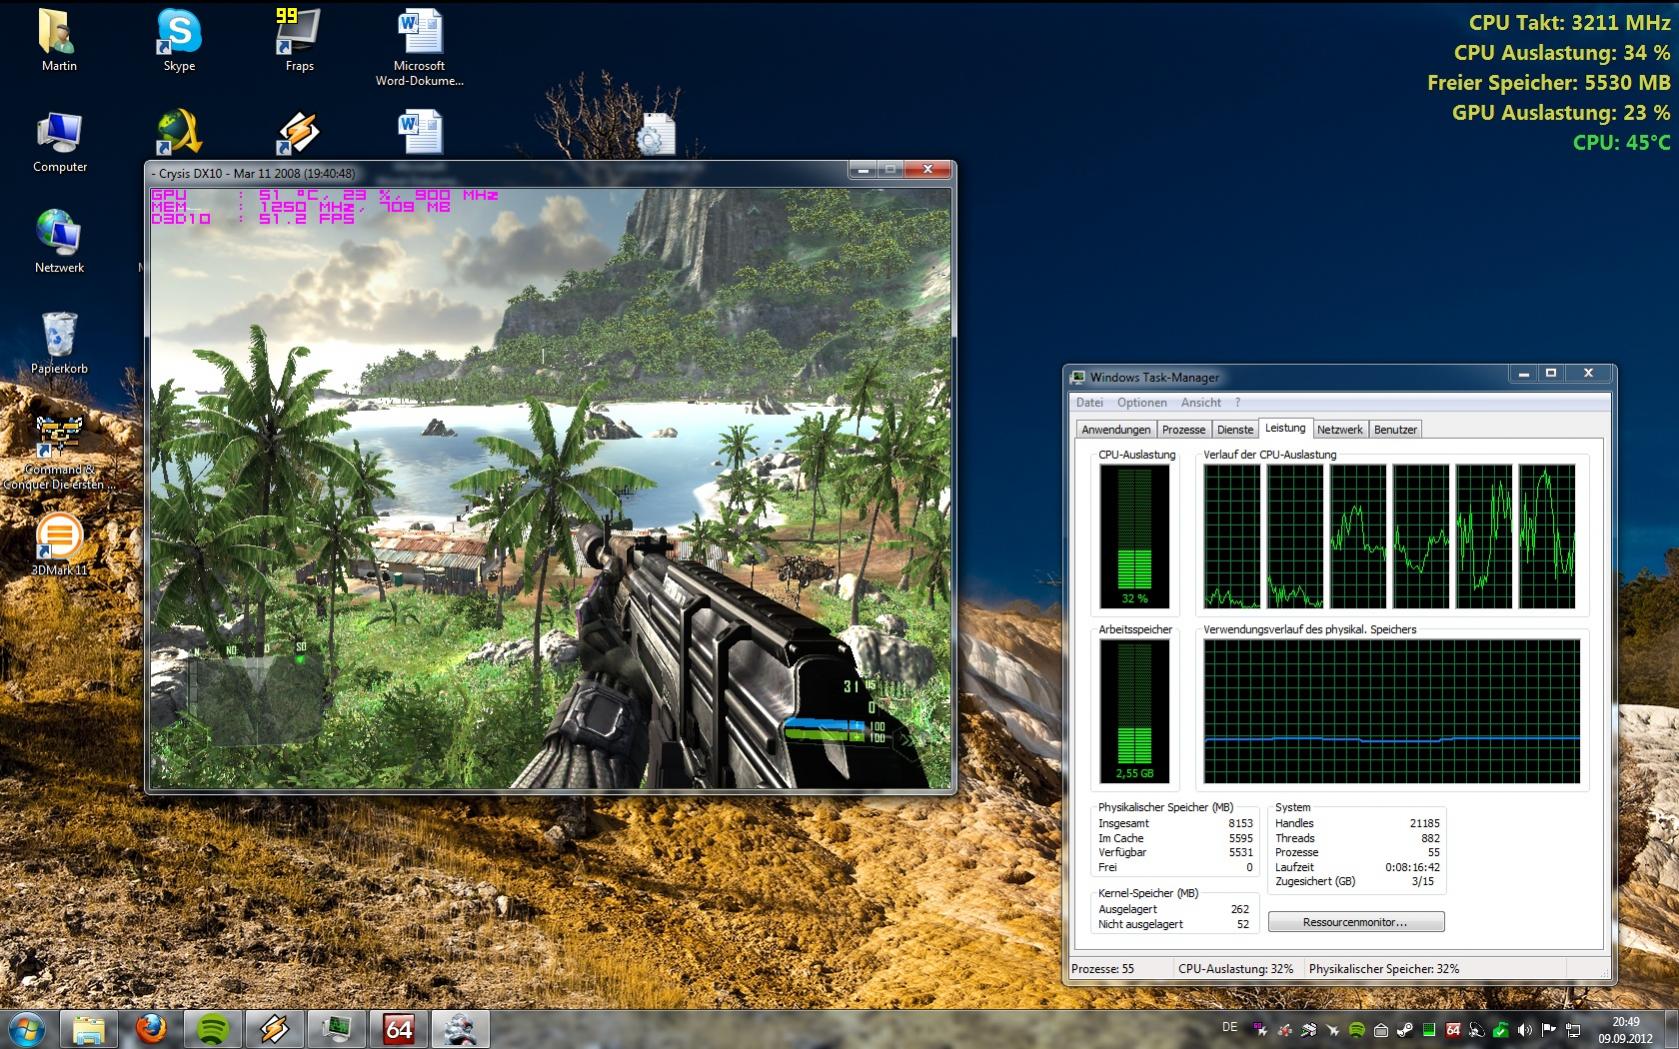1679x1049 pixels.
Task: Select the Command & Conquer desktop shortcut
Action: point(59,452)
